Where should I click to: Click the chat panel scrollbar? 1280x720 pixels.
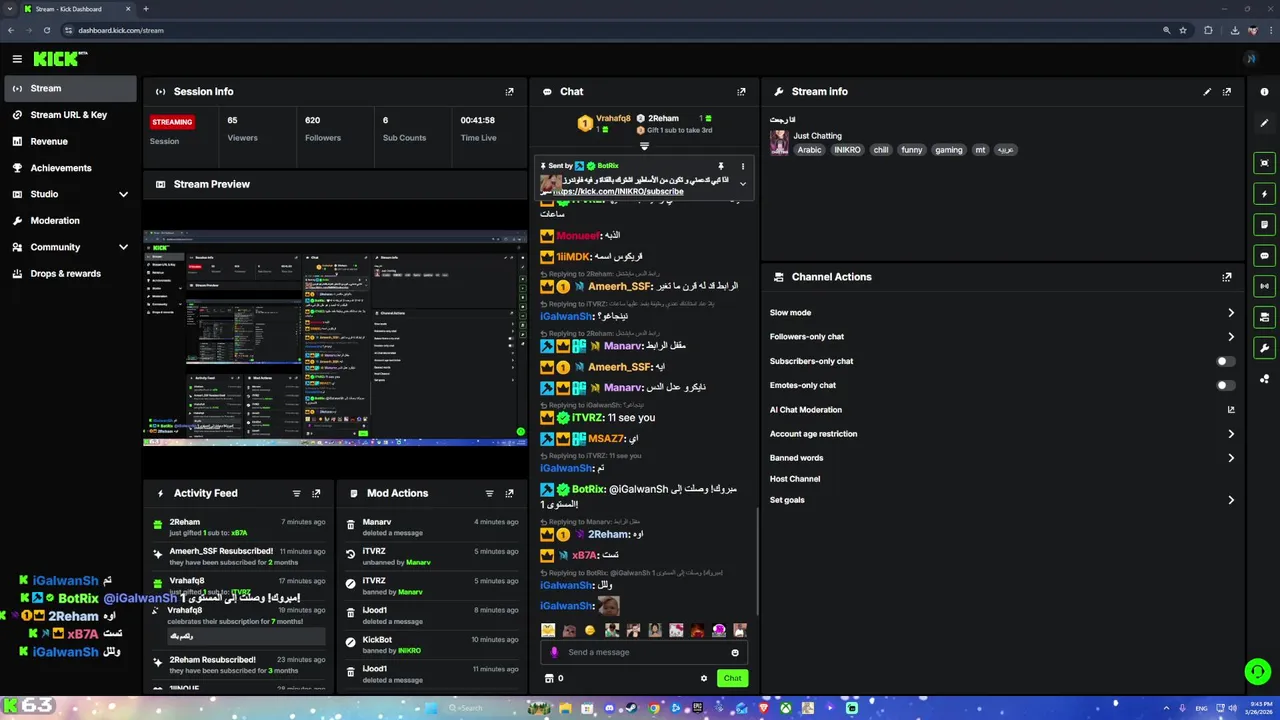758,560
